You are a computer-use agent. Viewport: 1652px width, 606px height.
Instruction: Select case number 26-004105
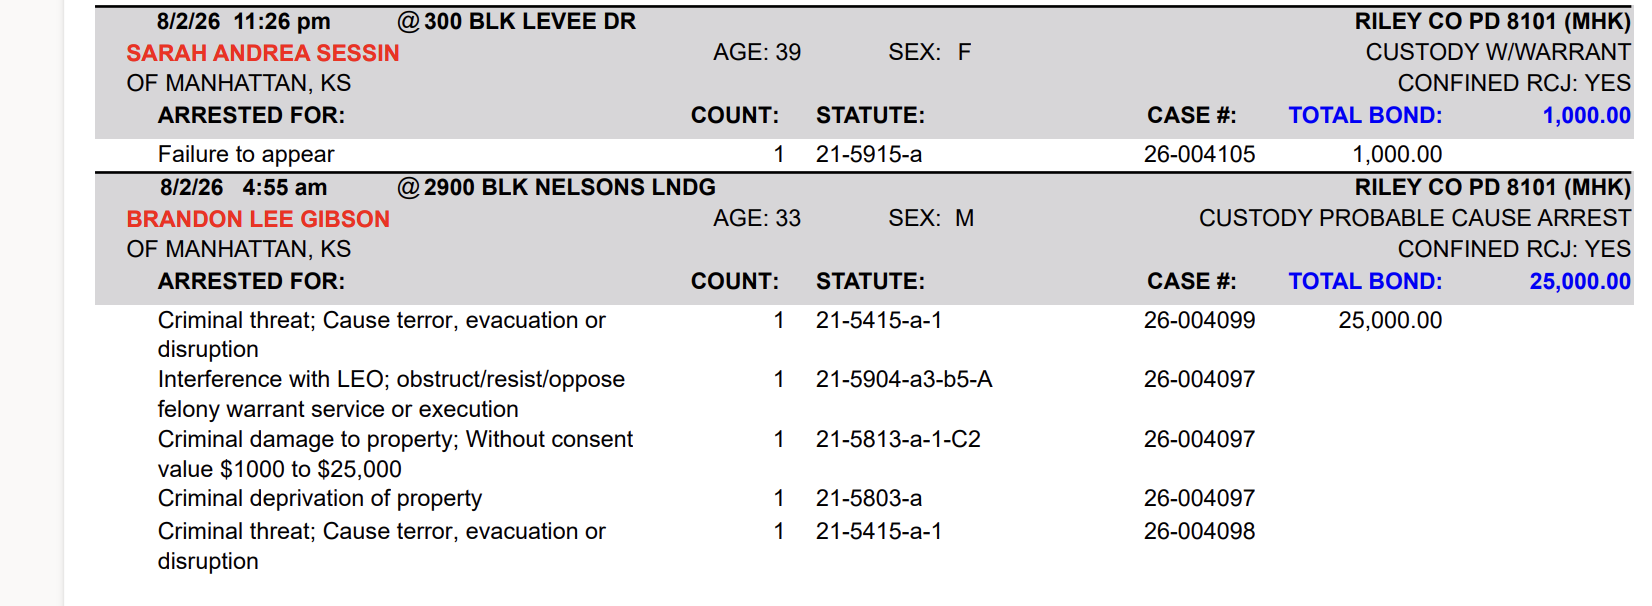[1199, 154]
